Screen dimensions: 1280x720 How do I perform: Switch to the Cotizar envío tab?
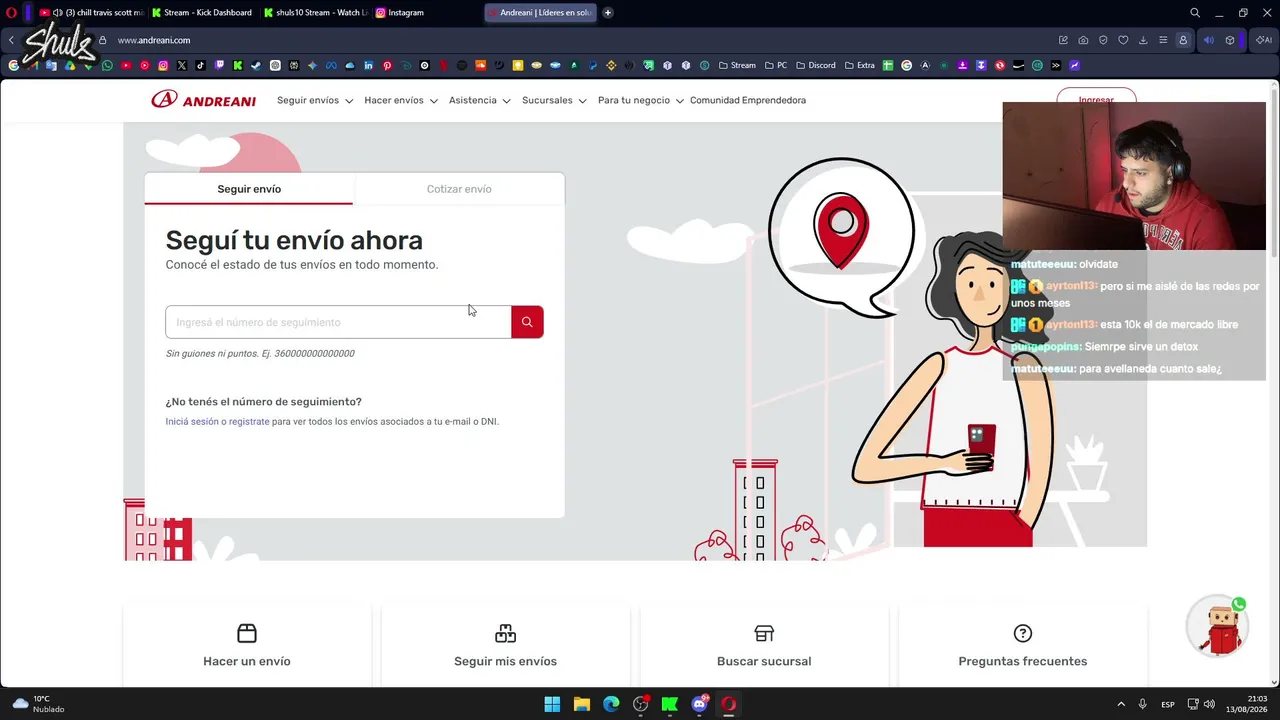pyautogui.click(x=459, y=189)
